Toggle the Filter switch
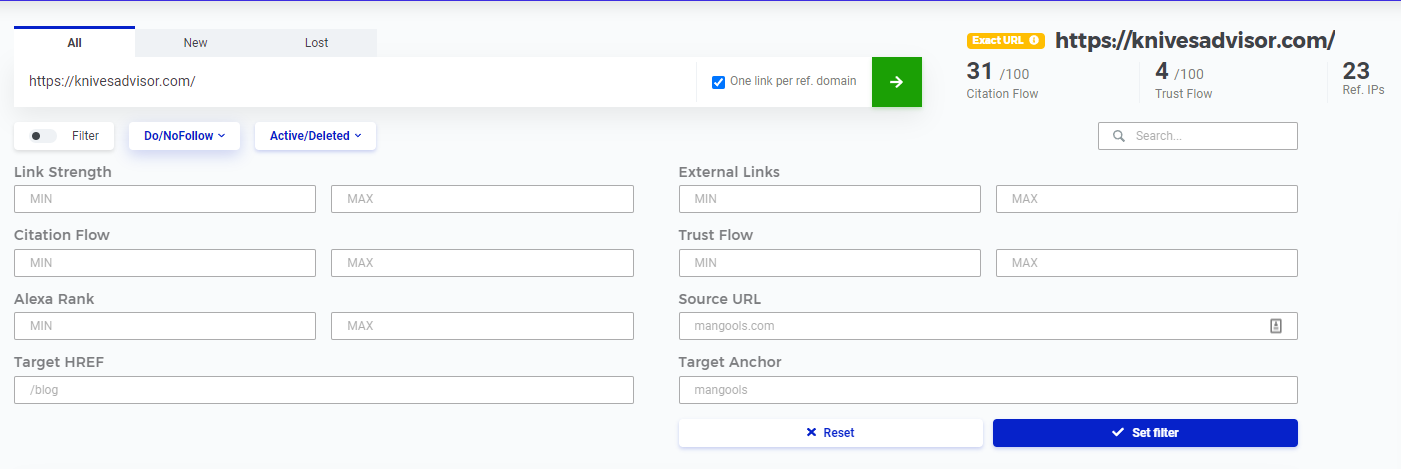This screenshot has height=469, width=1401. click(43, 136)
